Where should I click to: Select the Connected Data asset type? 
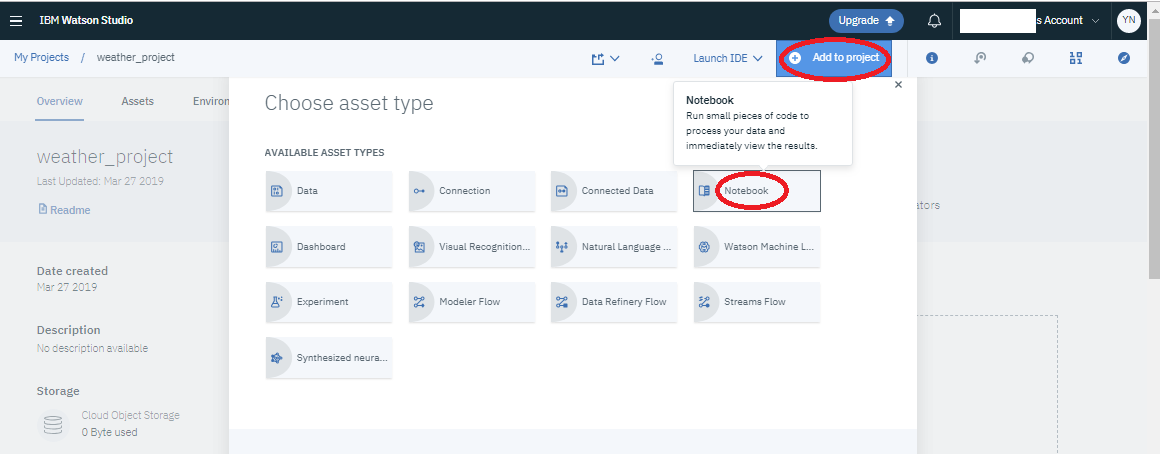pyautogui.click(x=614, y=191)
